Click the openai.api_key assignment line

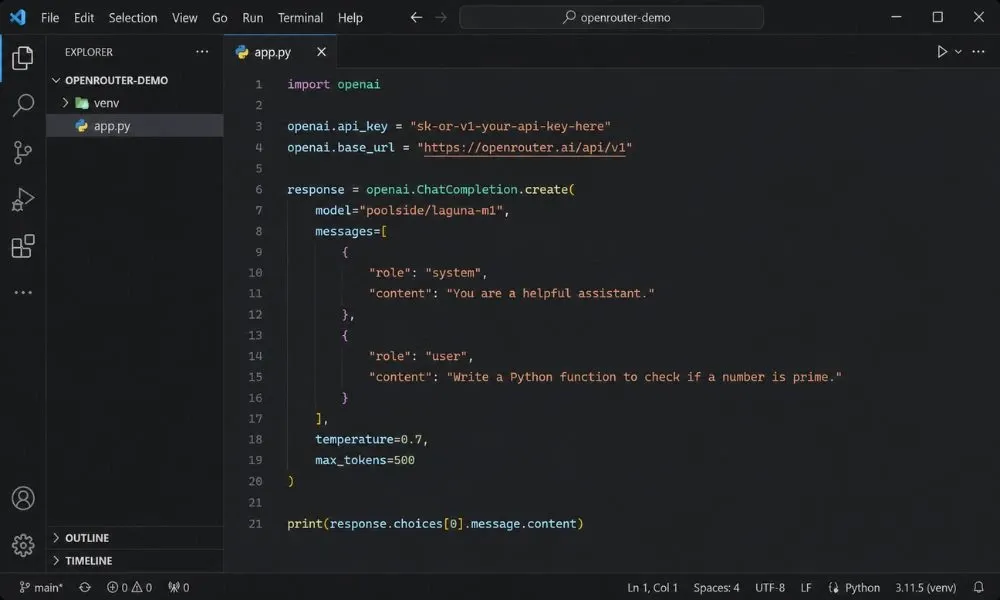pos(449,126)
